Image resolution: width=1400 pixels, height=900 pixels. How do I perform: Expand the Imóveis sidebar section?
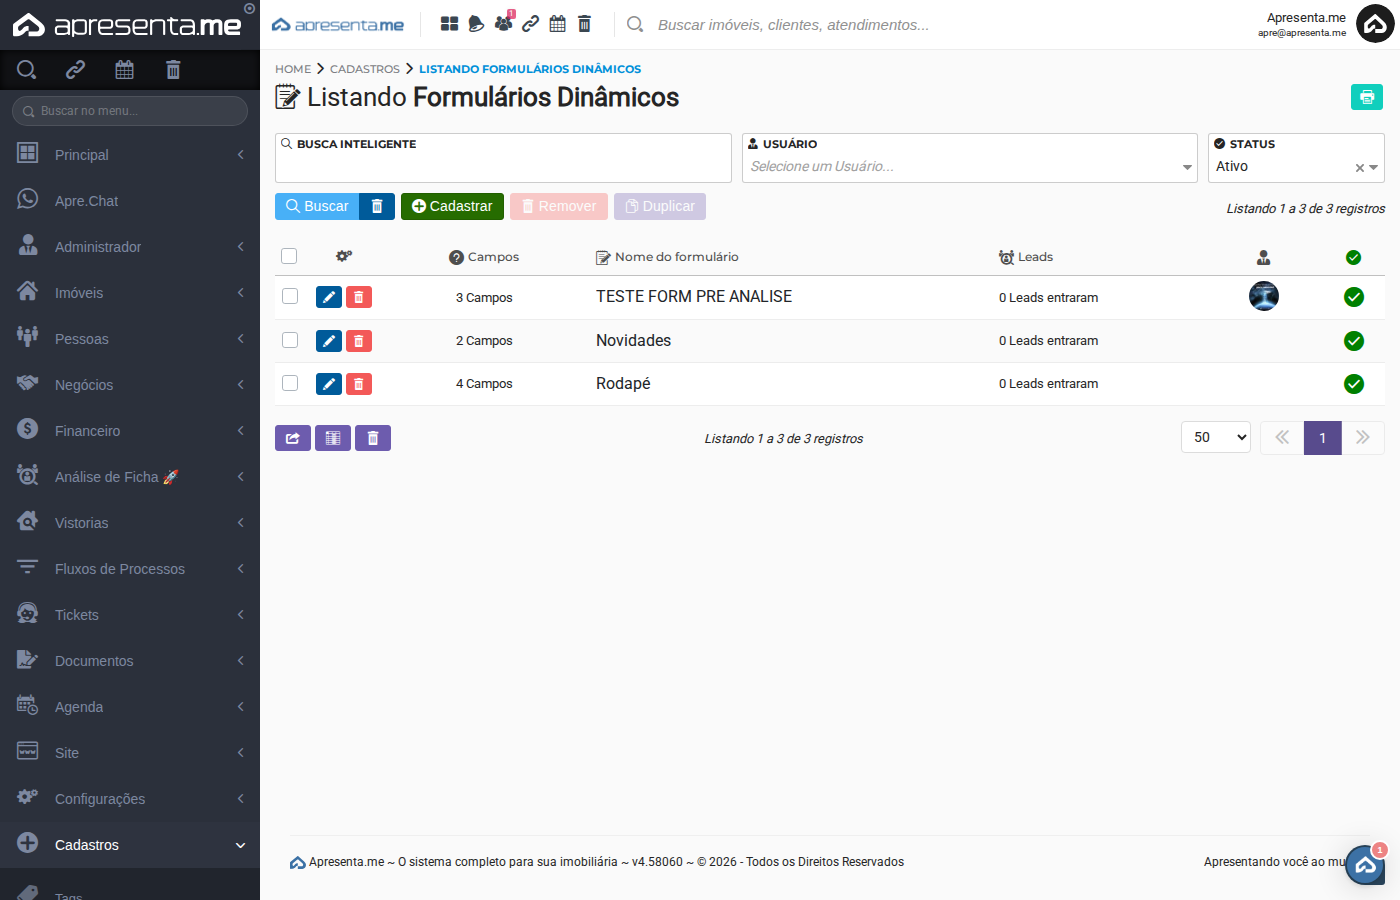tap(130, 292)
